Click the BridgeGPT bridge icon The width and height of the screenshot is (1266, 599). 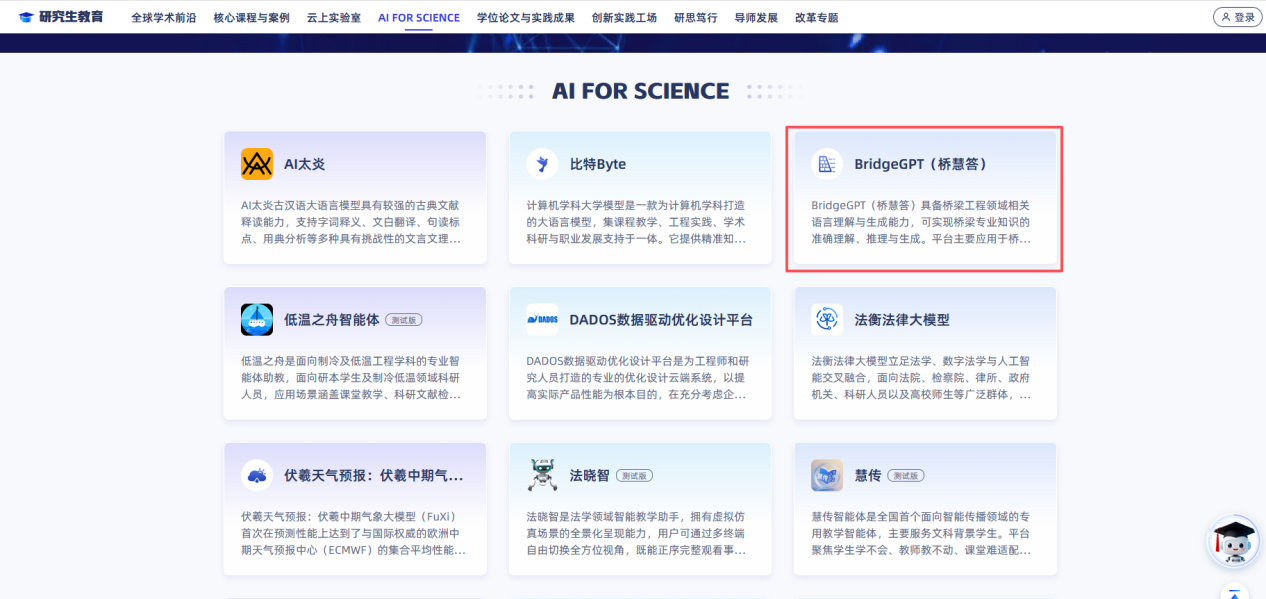click(x=827, y=164)
